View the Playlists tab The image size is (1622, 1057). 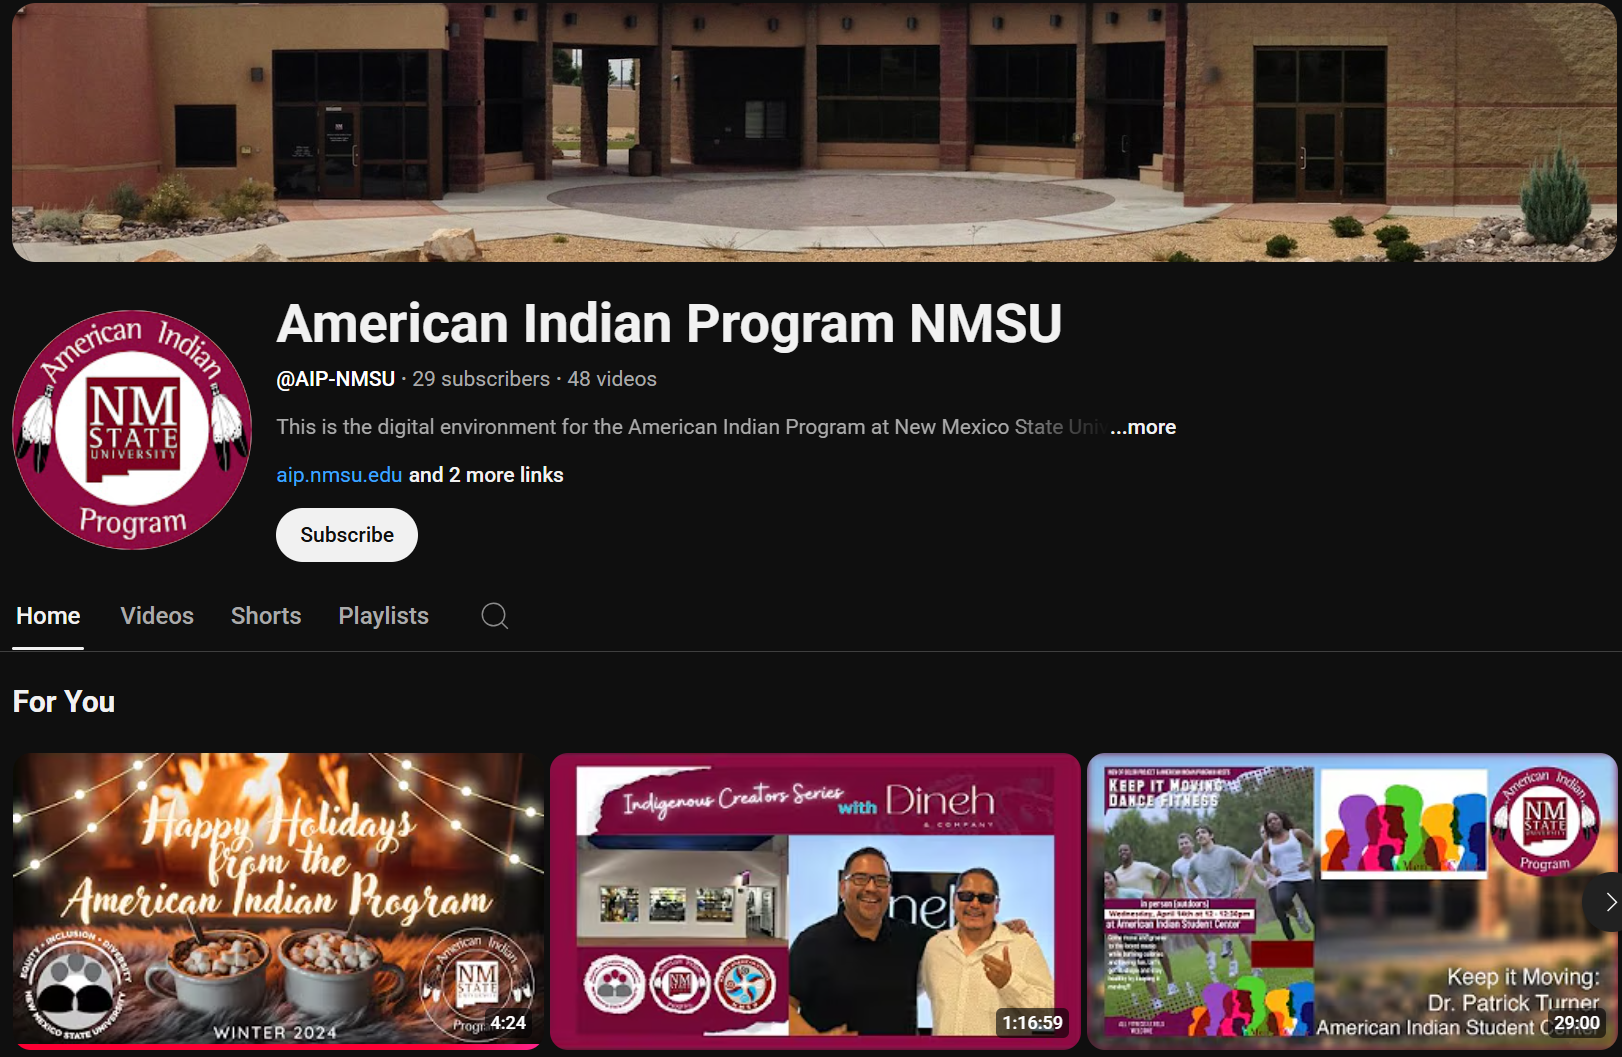tap(384, 616)
